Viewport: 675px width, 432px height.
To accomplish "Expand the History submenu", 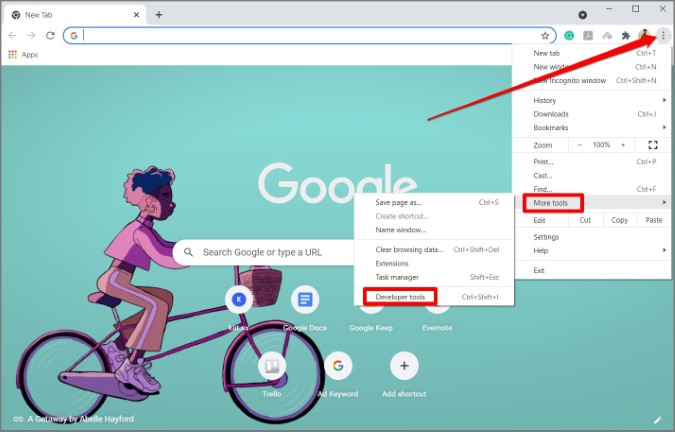I will point(592,100).
